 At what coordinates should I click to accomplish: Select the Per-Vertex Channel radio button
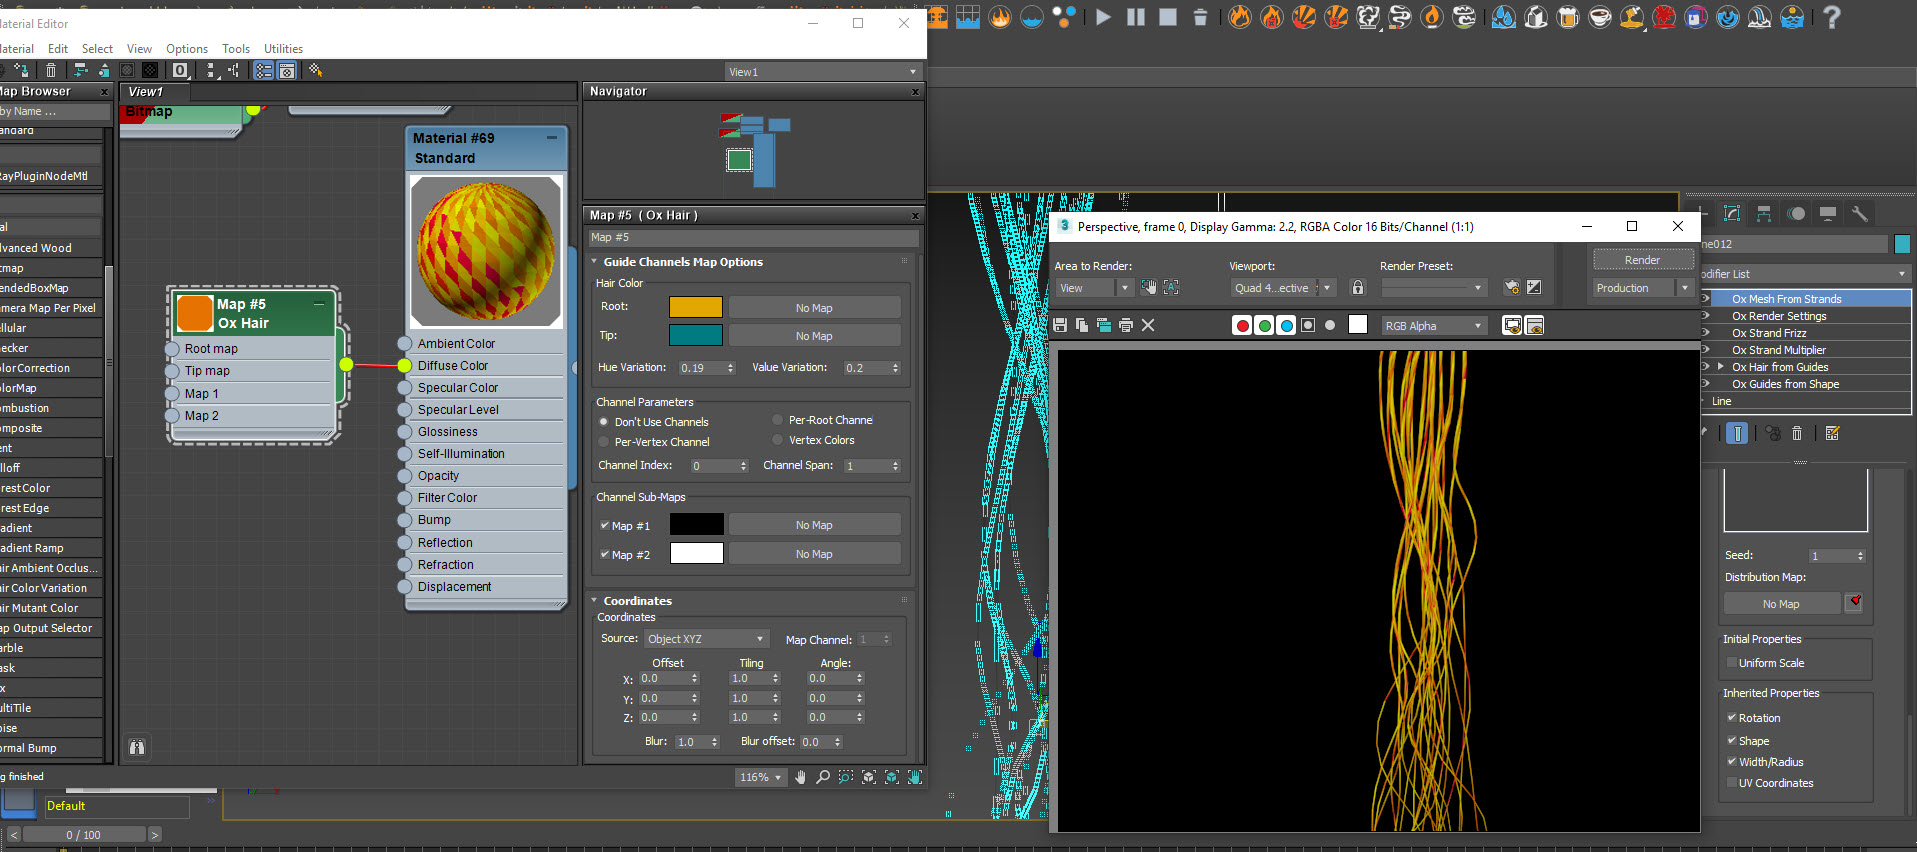coord(604,442)
